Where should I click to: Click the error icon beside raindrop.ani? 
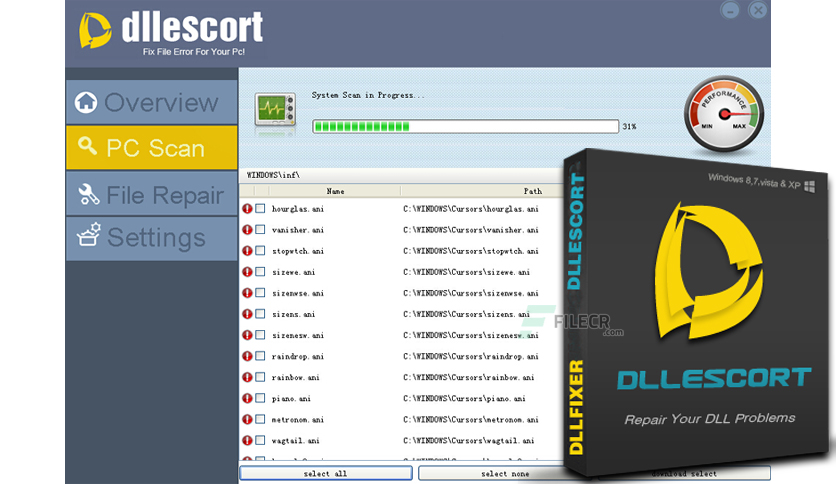pyautogui.click(x=247, y=356)
